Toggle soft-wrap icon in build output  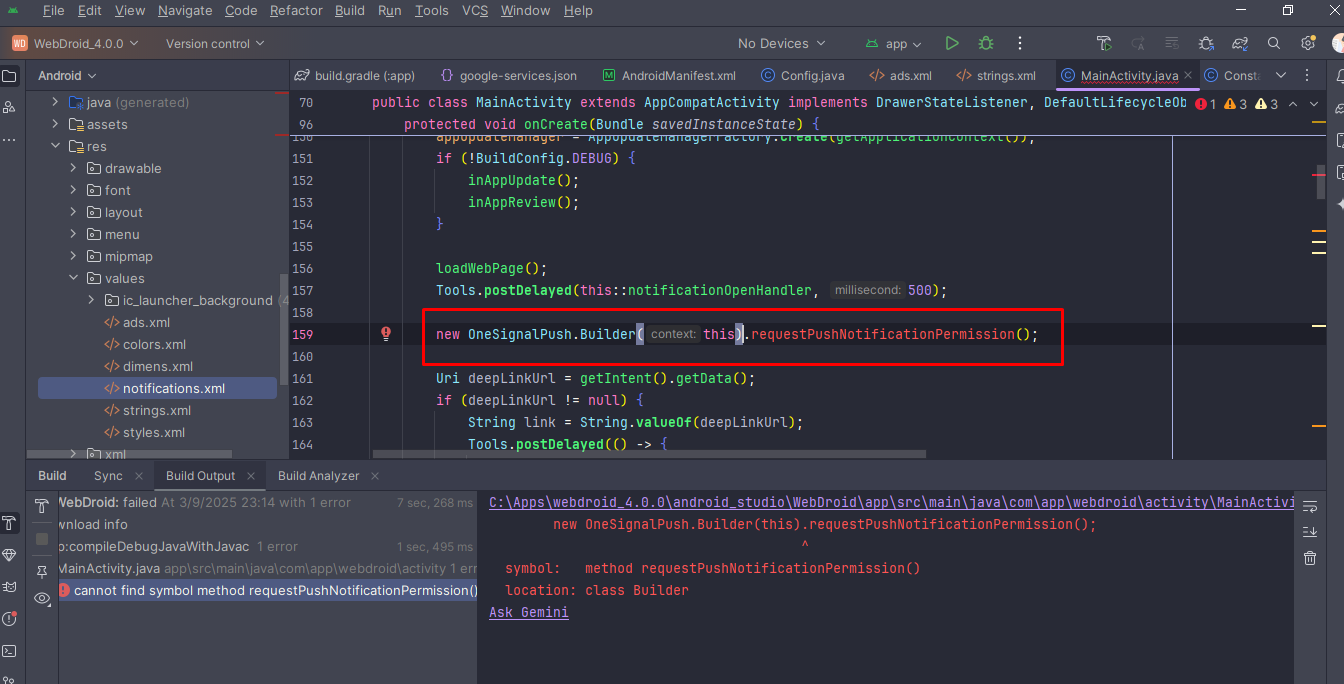pos(1310,507)
